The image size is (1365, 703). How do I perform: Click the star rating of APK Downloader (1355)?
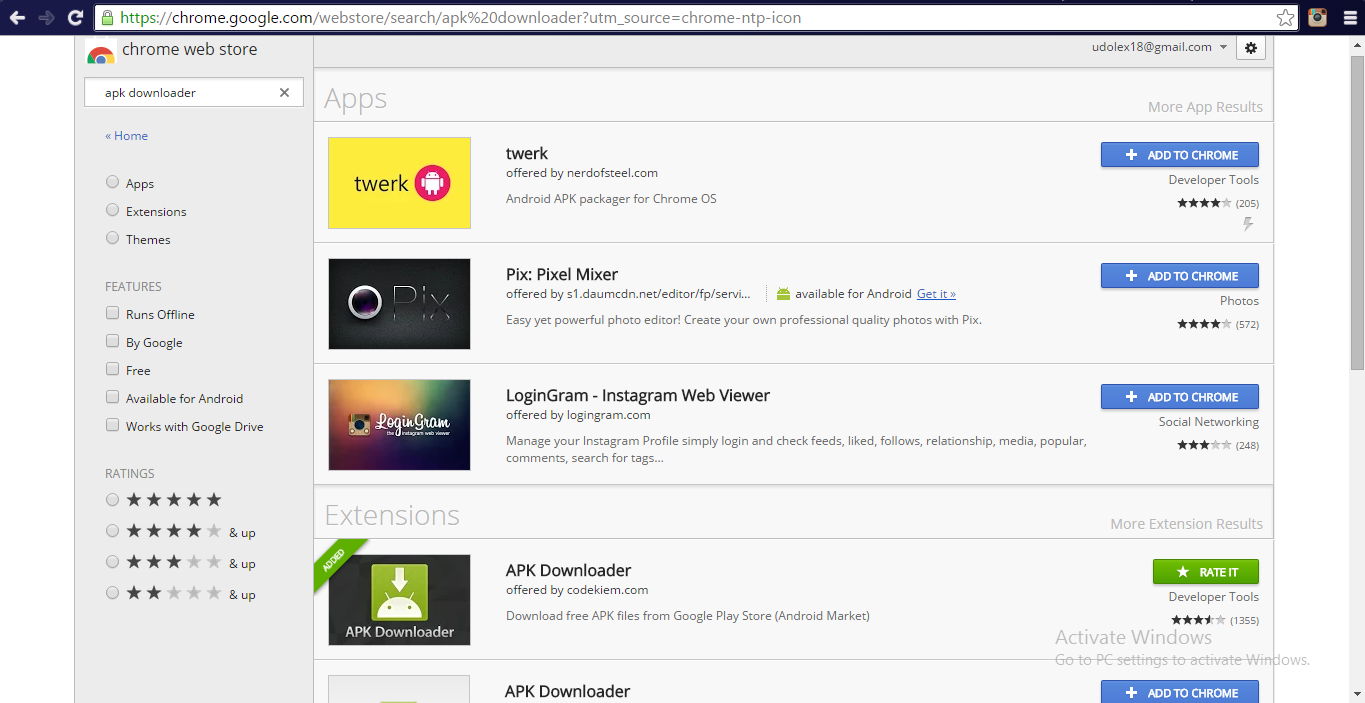click(x=1198, y=620)
